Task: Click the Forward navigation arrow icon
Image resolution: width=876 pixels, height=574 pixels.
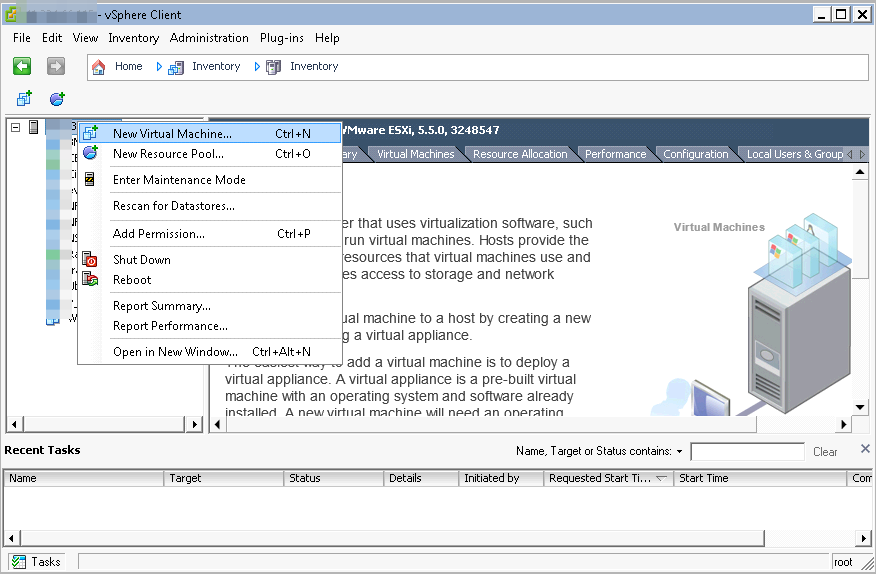Action: point(56,66)
